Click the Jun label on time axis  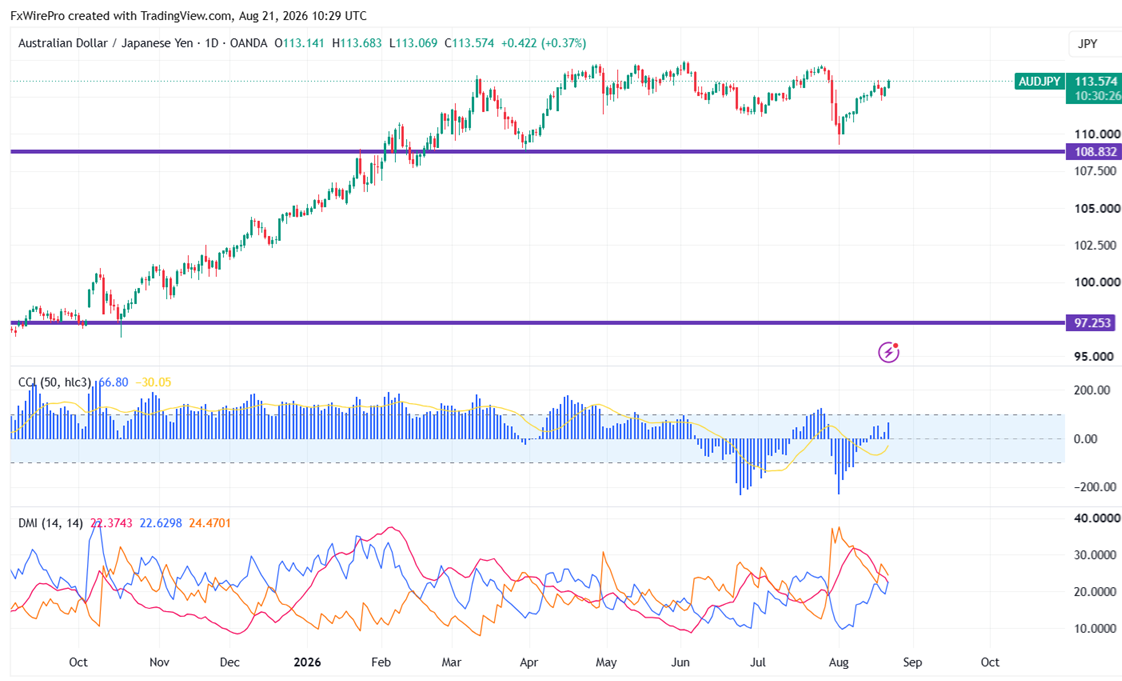(680, 662)
